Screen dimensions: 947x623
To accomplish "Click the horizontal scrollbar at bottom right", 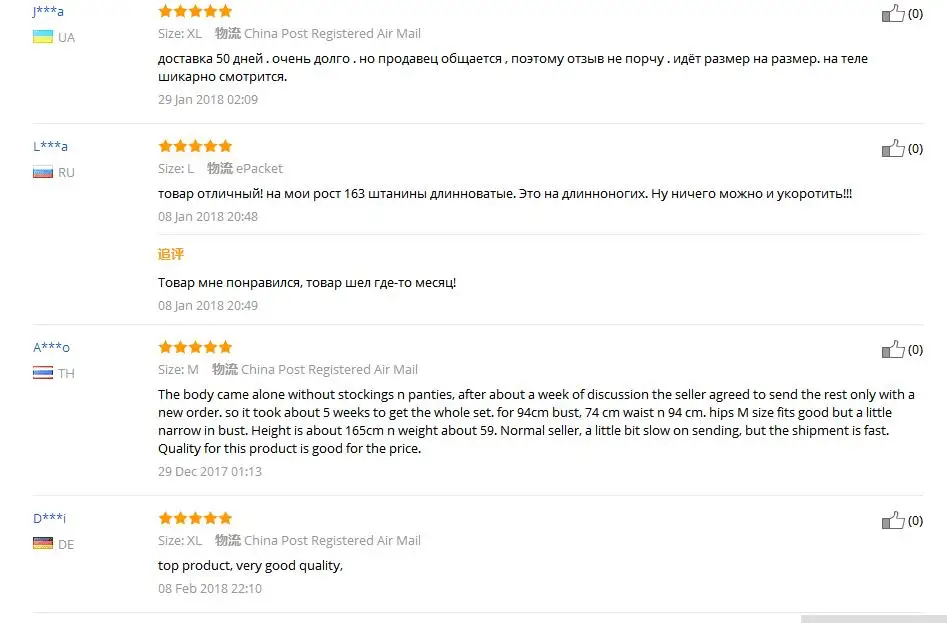I will (x=874, y=619).
